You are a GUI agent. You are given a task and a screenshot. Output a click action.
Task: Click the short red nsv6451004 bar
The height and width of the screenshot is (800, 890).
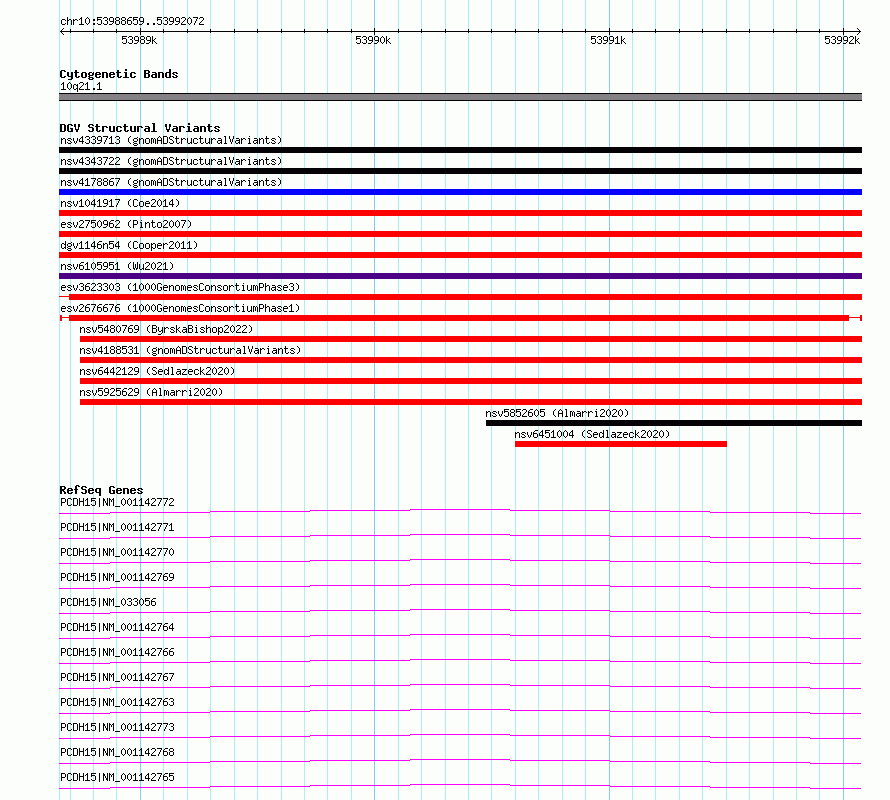(620, 444)
